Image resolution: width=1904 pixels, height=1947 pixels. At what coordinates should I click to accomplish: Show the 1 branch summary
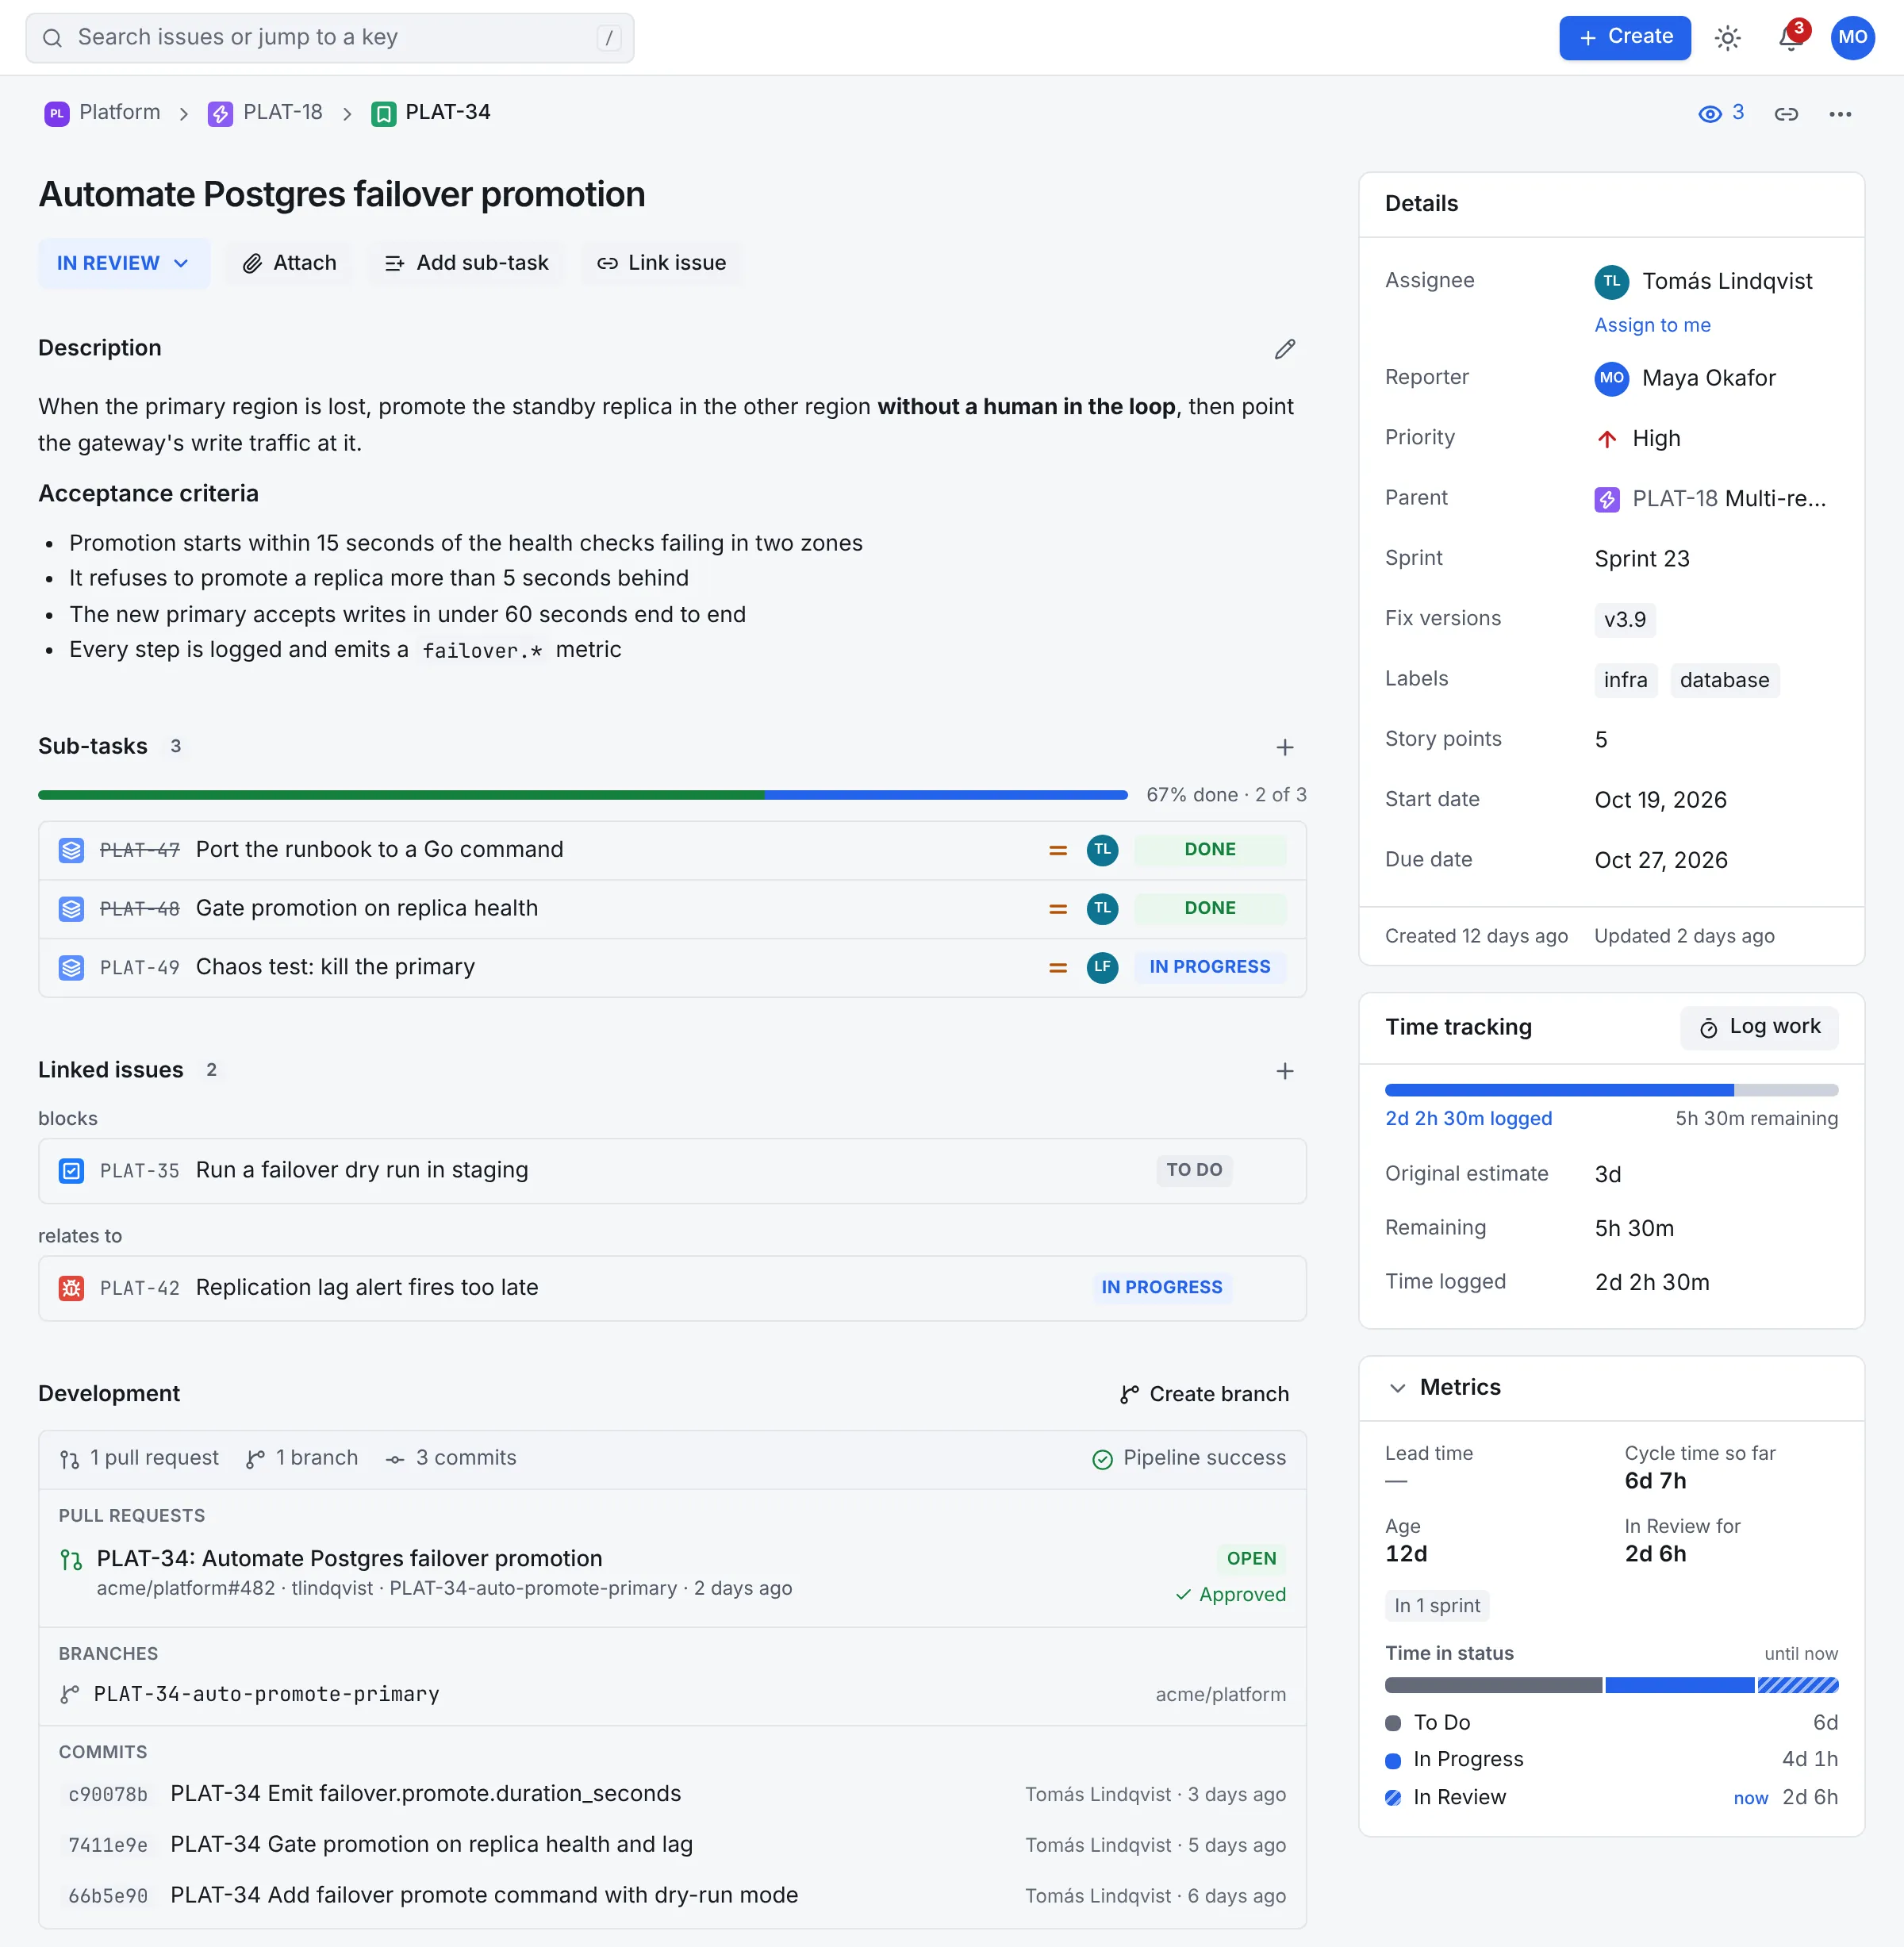(x=302, y=1458)
